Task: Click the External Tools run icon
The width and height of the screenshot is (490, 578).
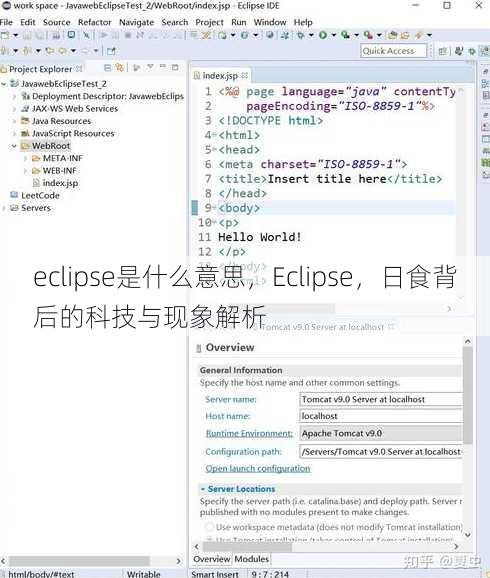Action: click(368, 35)
